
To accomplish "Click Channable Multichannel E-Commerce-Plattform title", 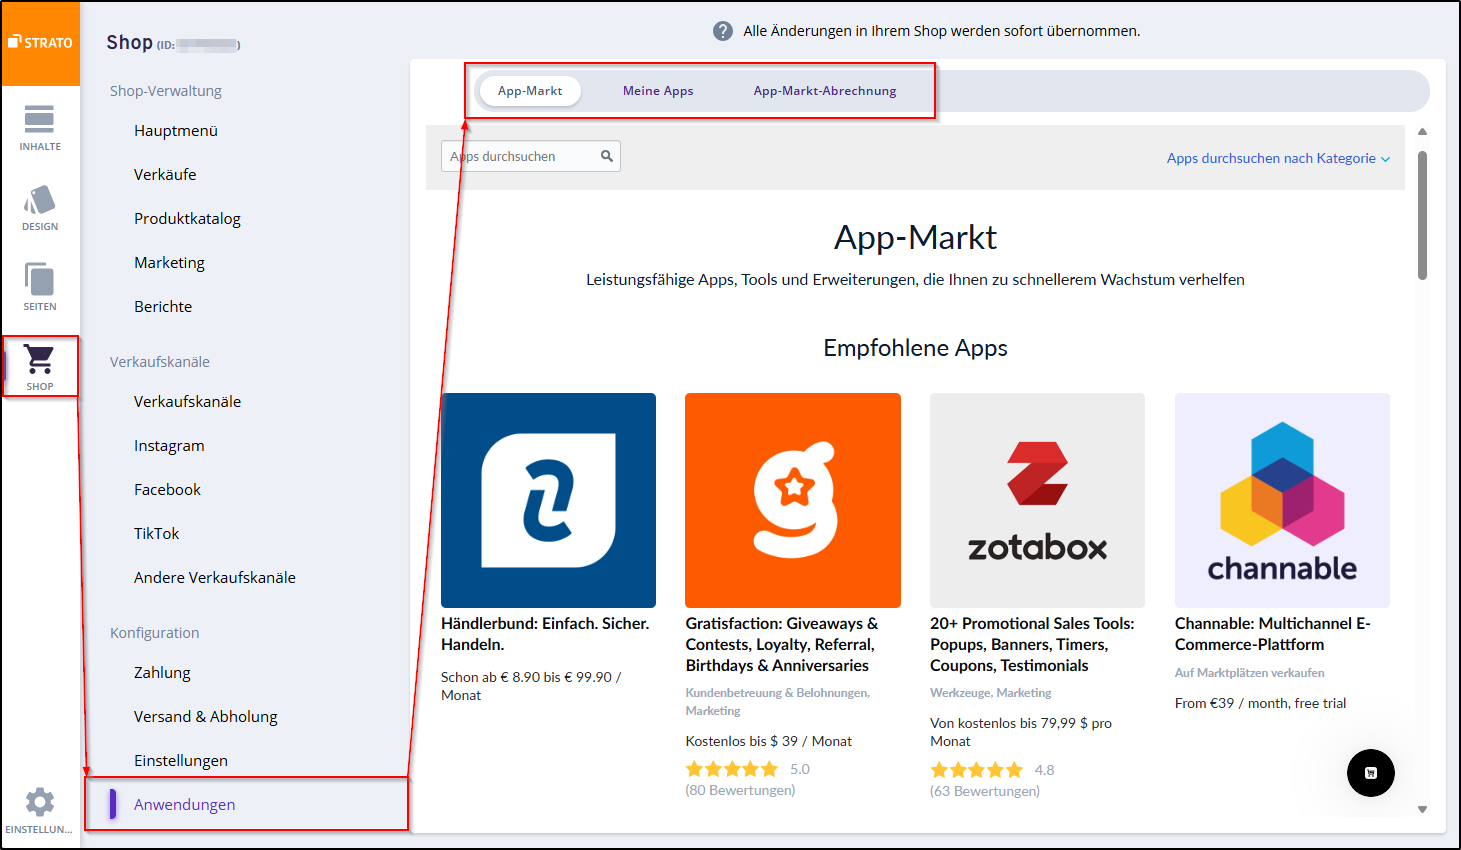I will [1273, 634].
